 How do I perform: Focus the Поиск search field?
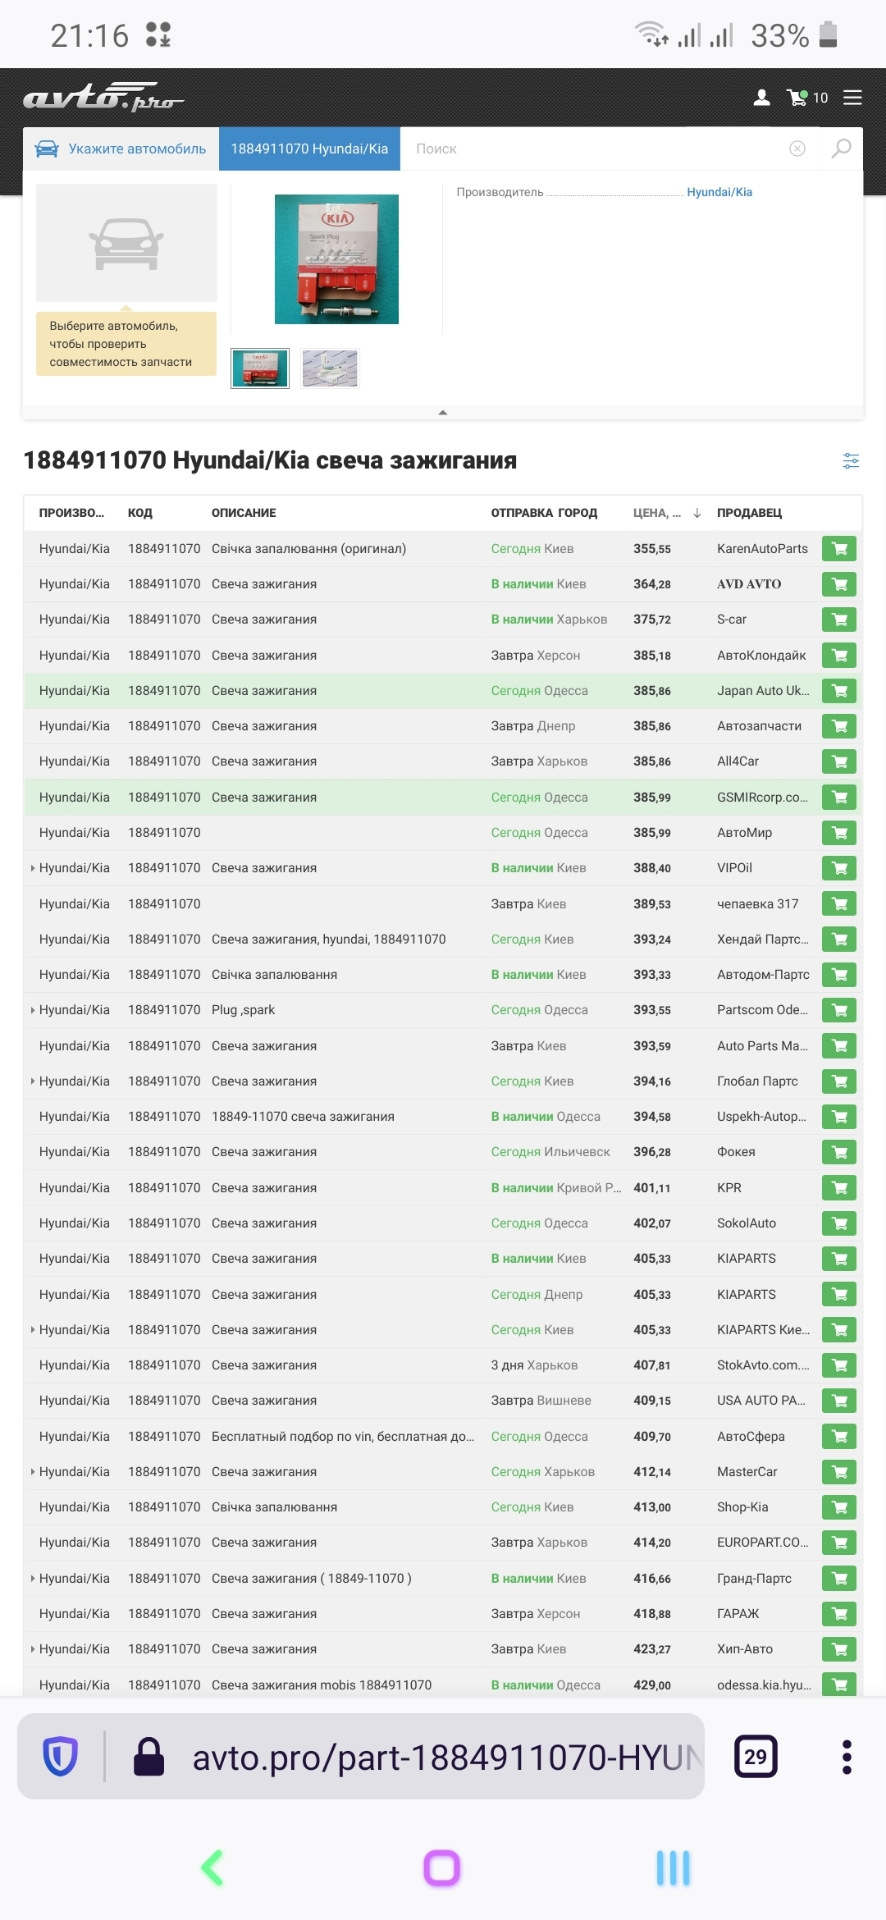[x=595, y=148]
